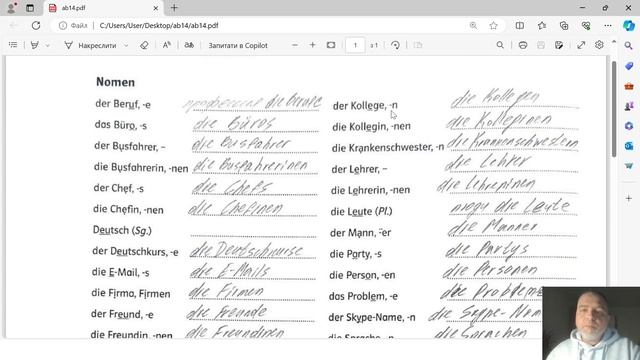Open PDF search magnifier in toolbar

point(500,45)
